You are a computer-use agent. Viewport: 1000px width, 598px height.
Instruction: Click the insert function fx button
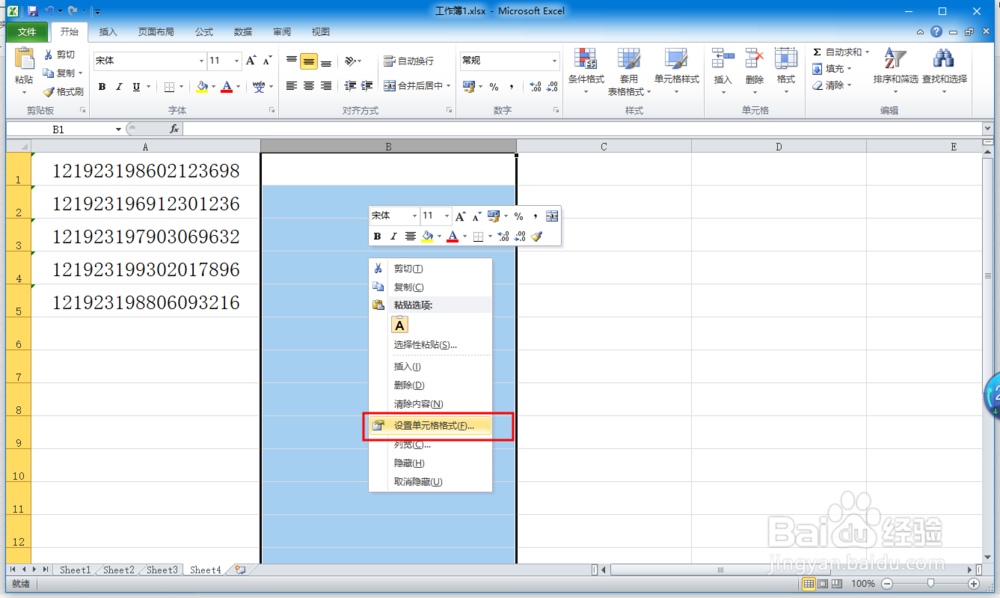tap(173, 129)
